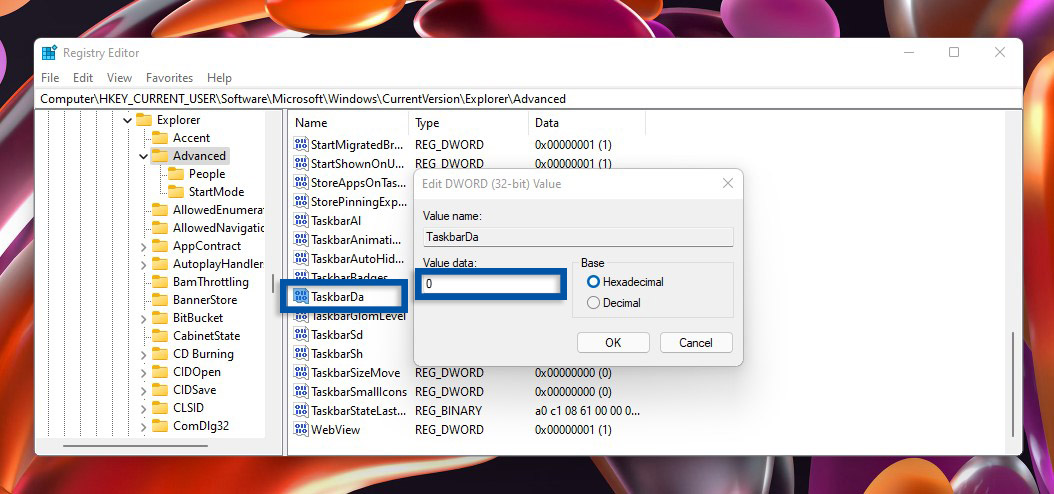The height and width of the screenshot is (494, 1054).
Task: Click the People folder icon in tree
Action: click(176, 174)
